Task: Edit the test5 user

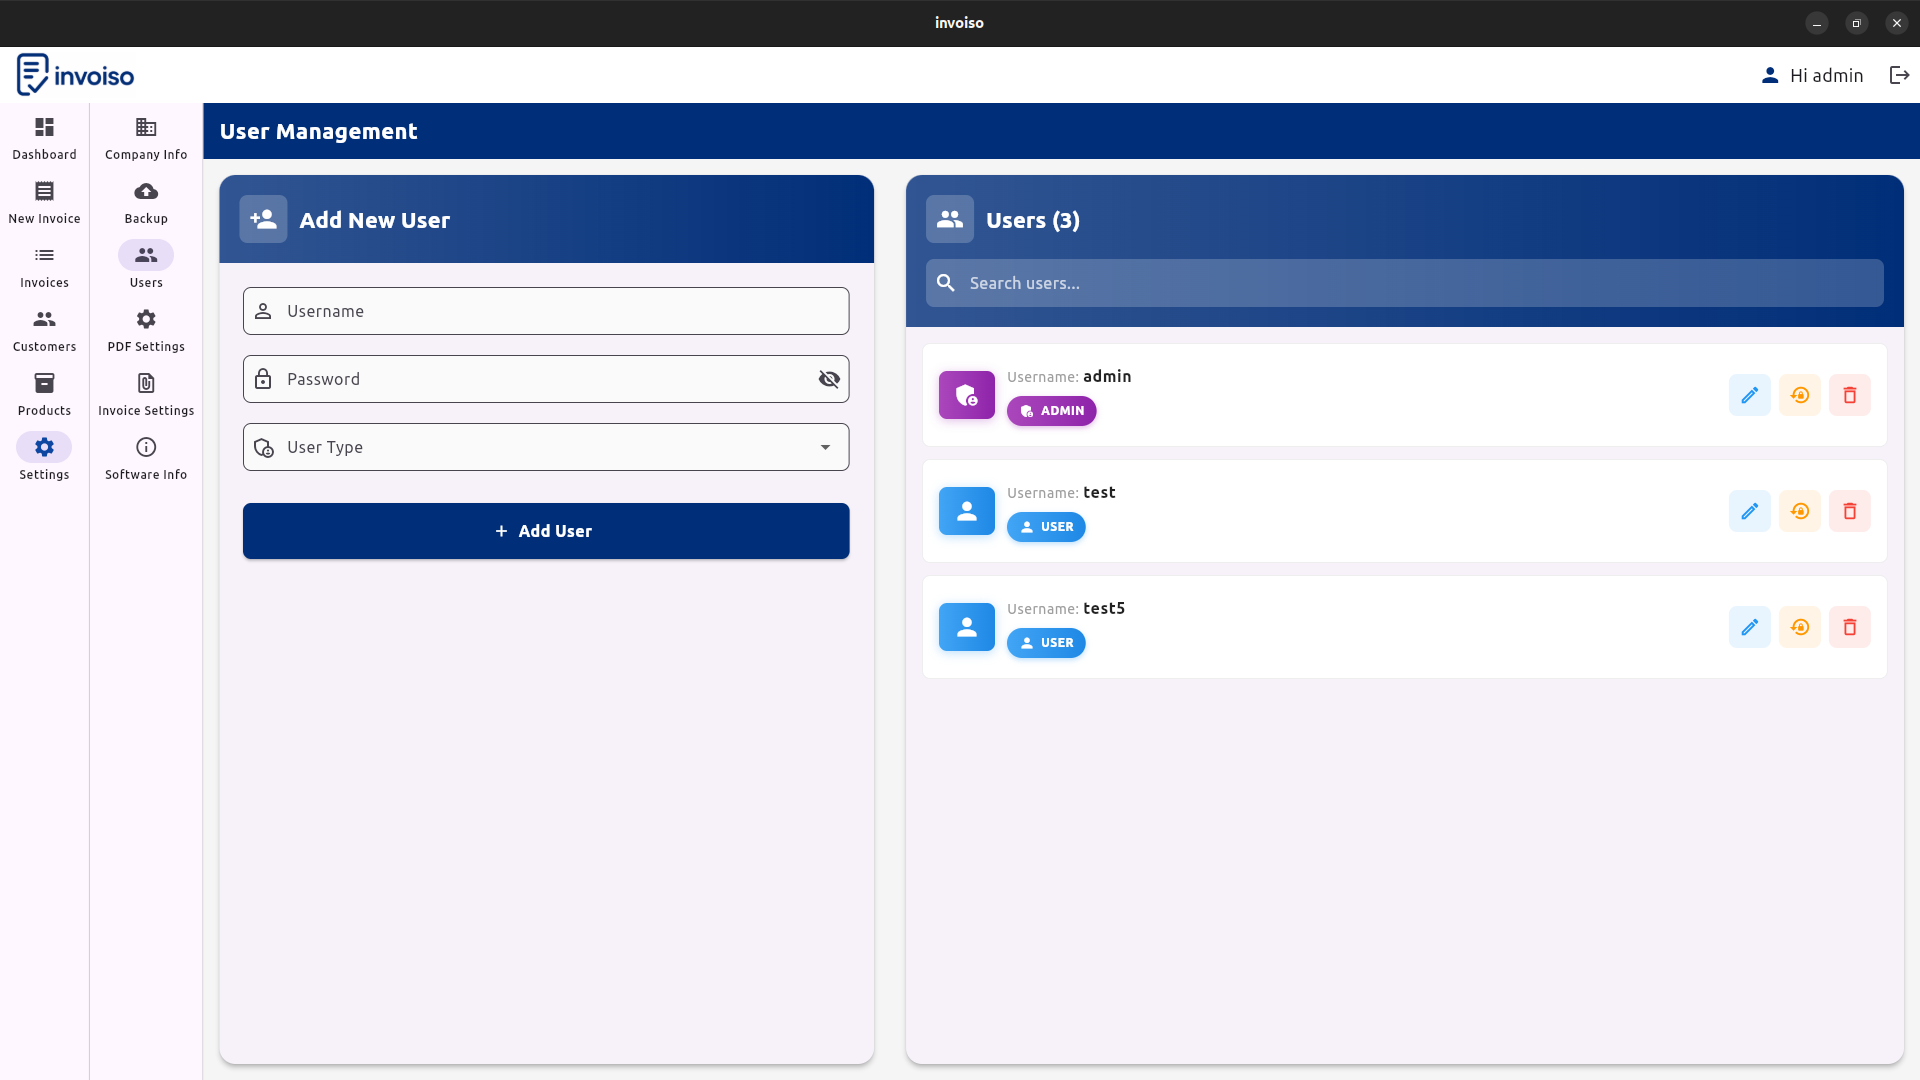Action: coord(1749,627)
